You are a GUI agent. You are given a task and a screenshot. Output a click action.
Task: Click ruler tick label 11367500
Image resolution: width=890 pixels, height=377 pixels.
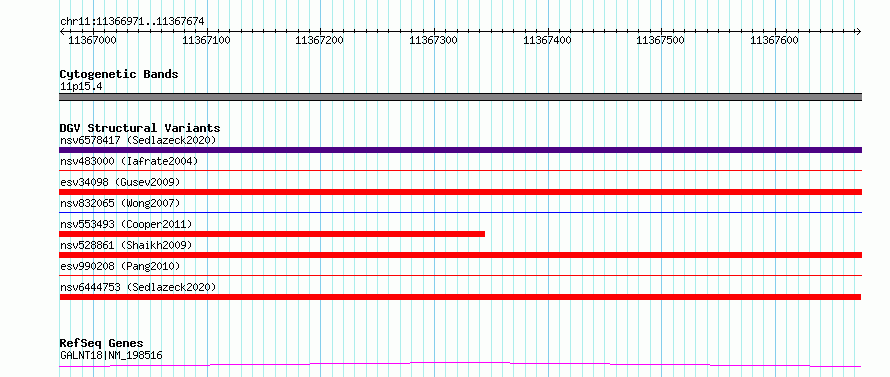(x=660, y=40)
